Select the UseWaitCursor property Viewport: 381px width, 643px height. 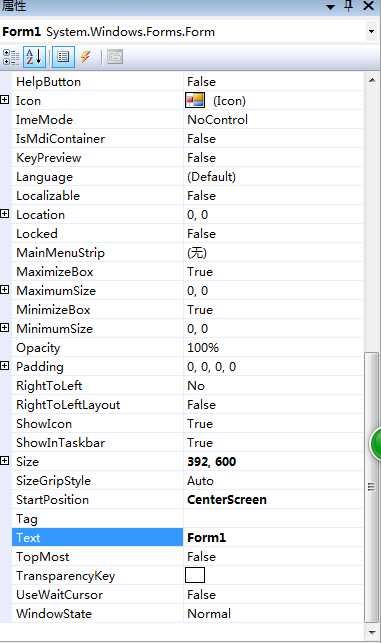59,595
